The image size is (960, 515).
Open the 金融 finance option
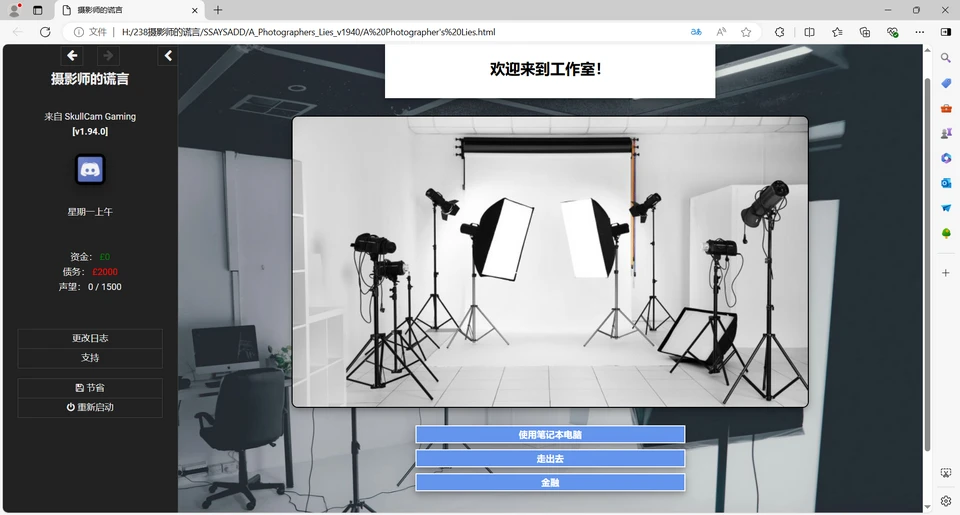pos(550,483)
